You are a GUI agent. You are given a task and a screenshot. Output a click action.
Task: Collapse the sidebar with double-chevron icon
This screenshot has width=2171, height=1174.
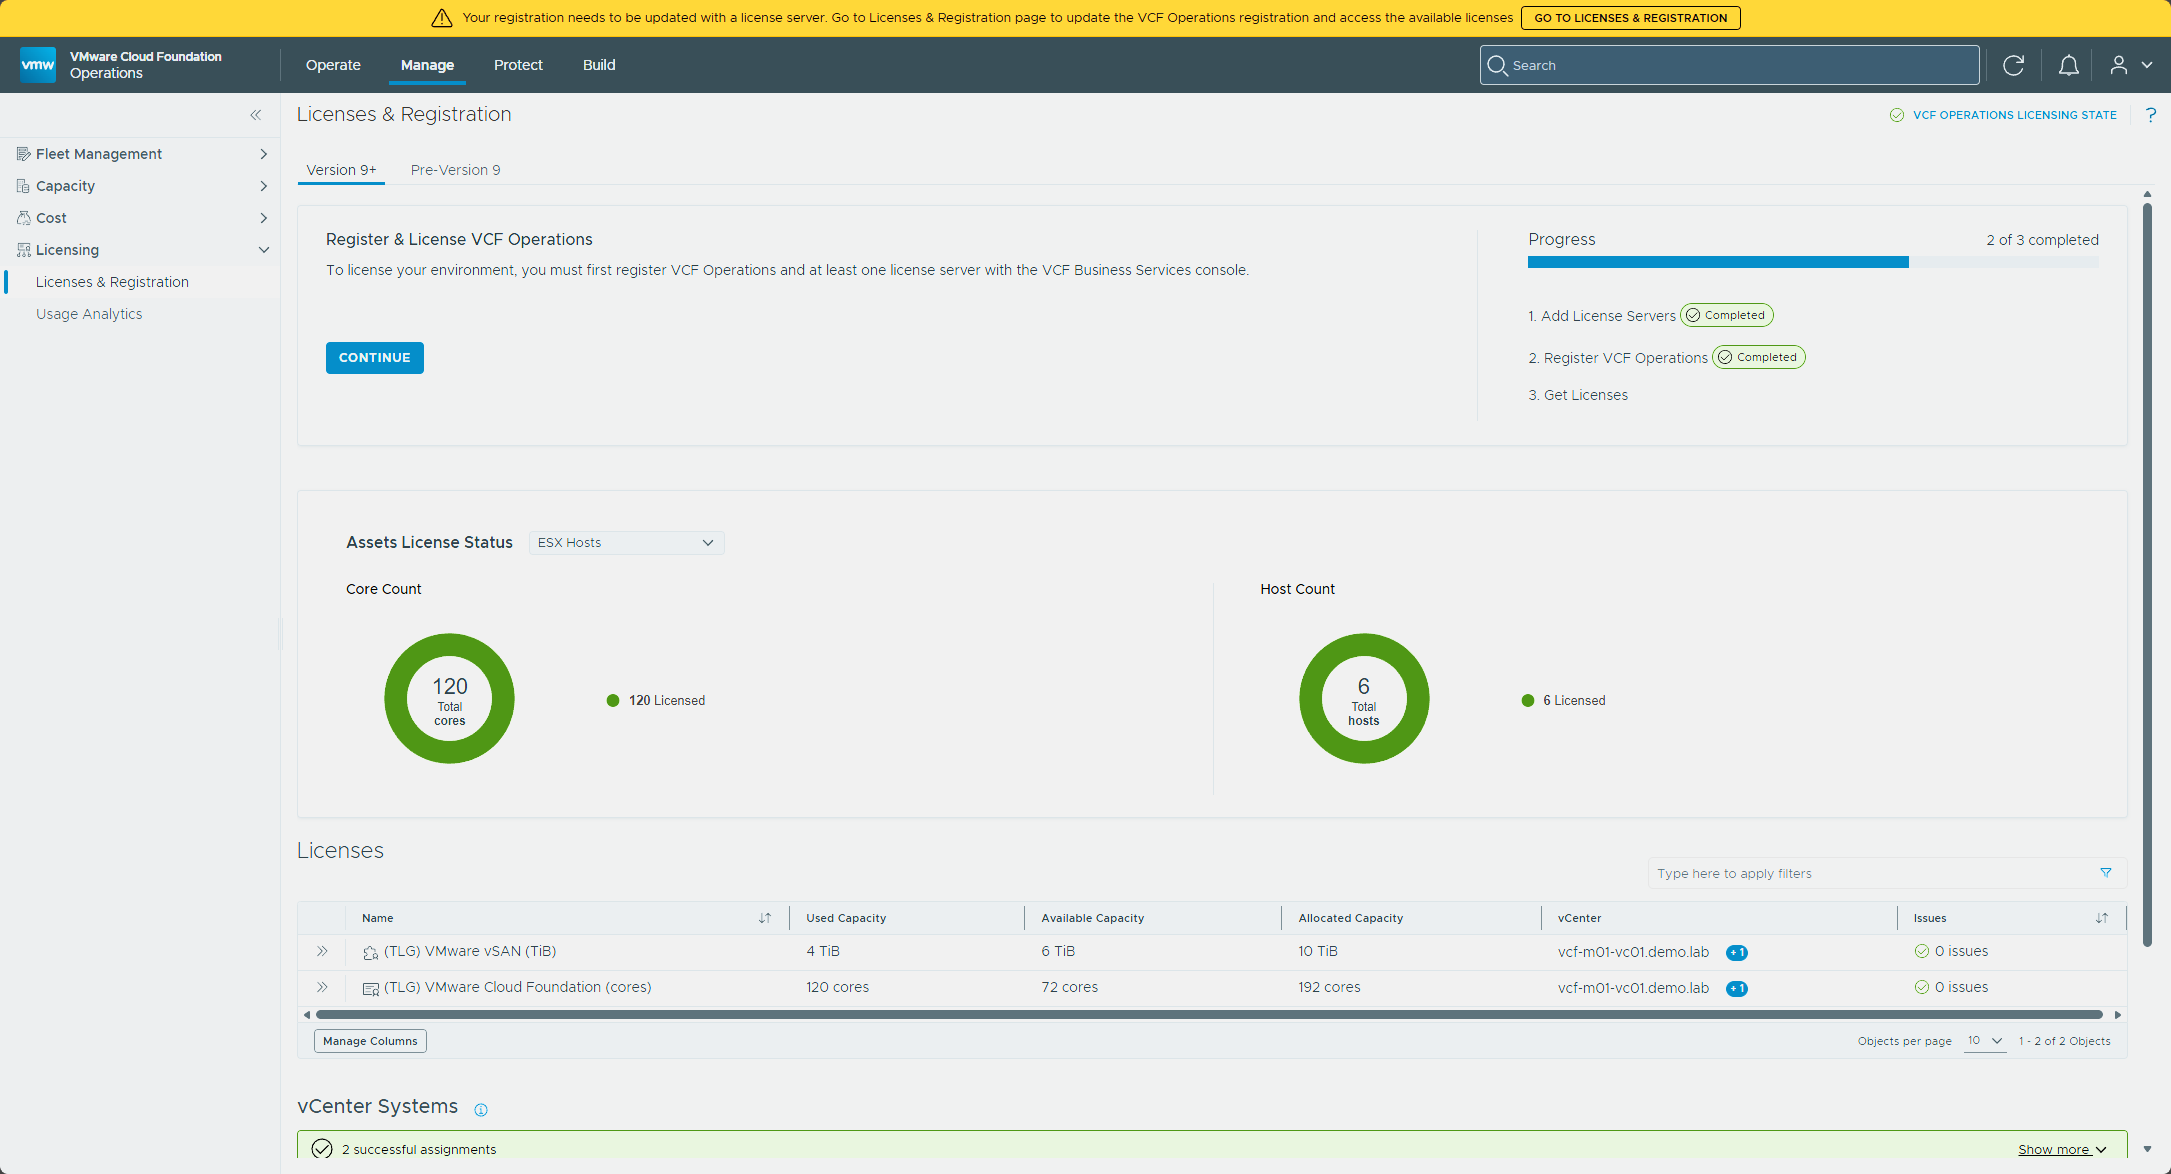(256, 115)
